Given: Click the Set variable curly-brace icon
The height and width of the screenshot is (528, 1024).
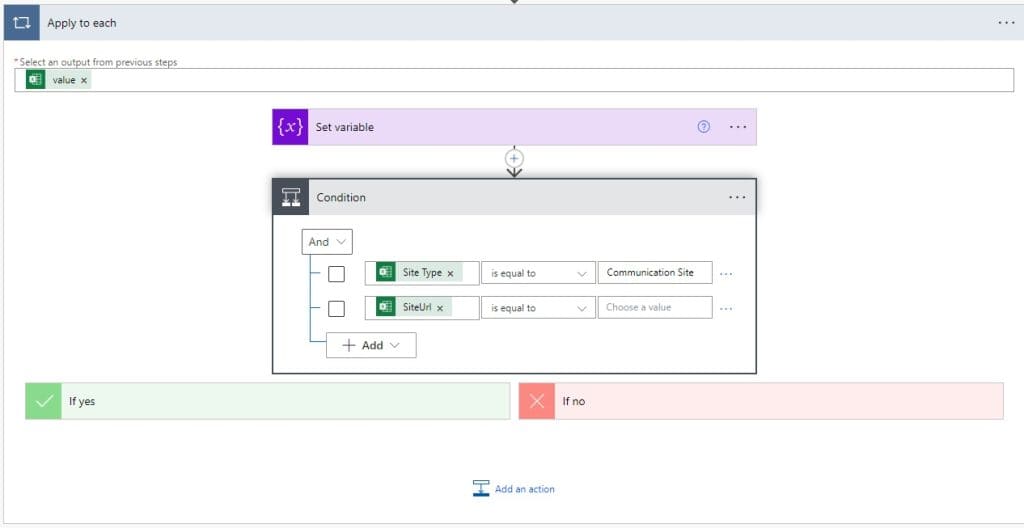Looking at the screenshot, I should click(290, 127).
